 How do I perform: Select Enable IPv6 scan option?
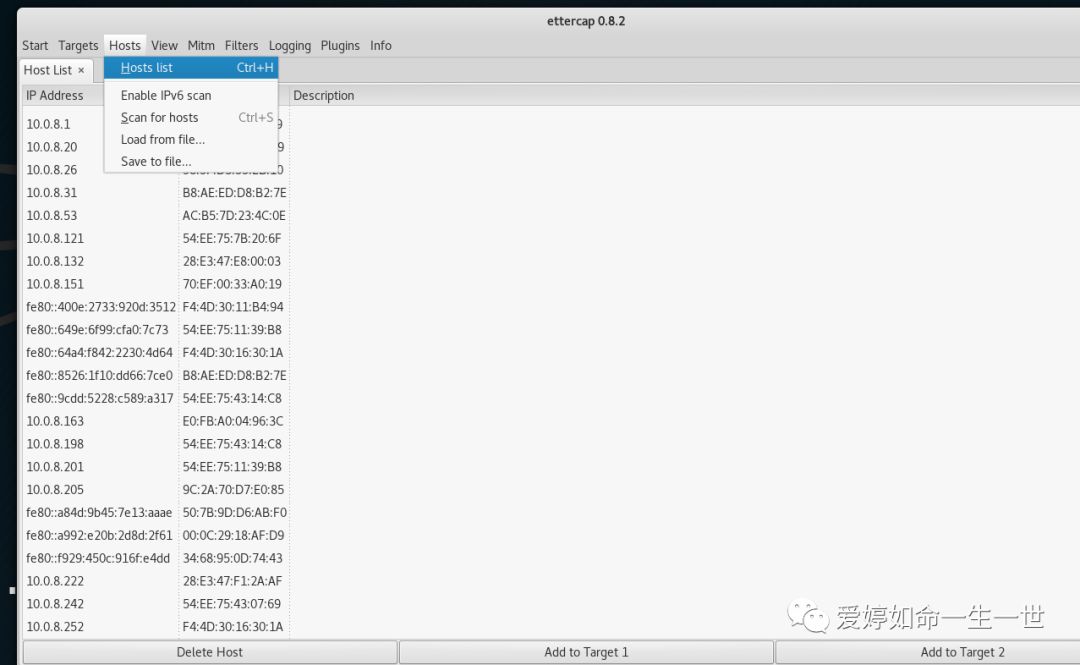[x=191, y=95]
